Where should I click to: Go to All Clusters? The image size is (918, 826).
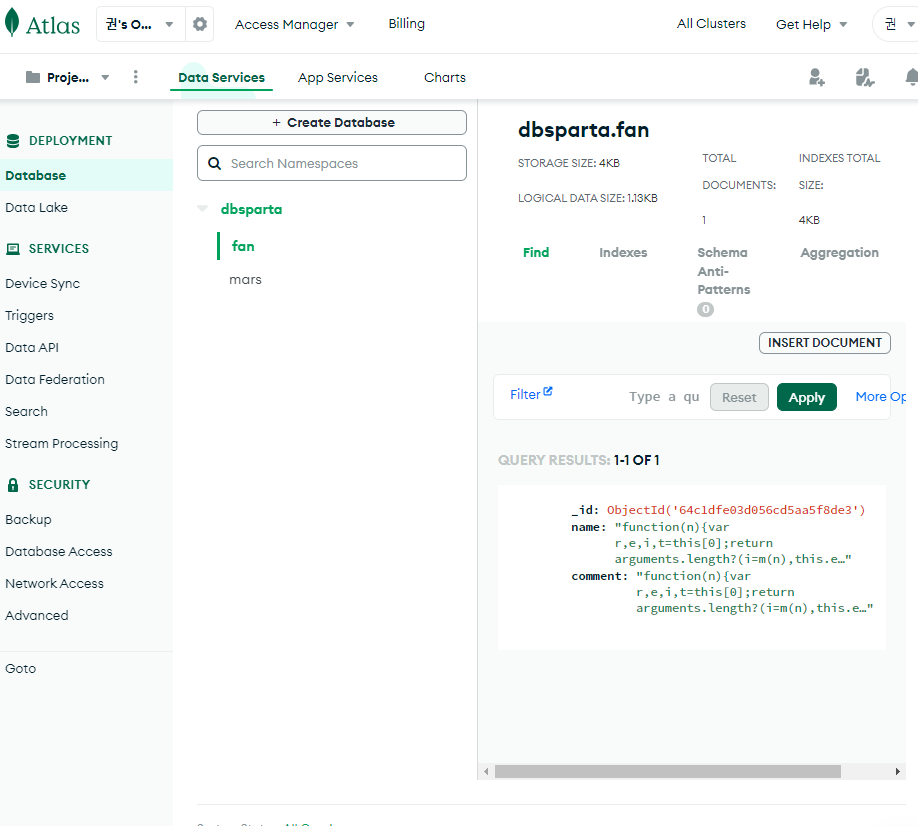pyautogui.click(x=711, y=23)
